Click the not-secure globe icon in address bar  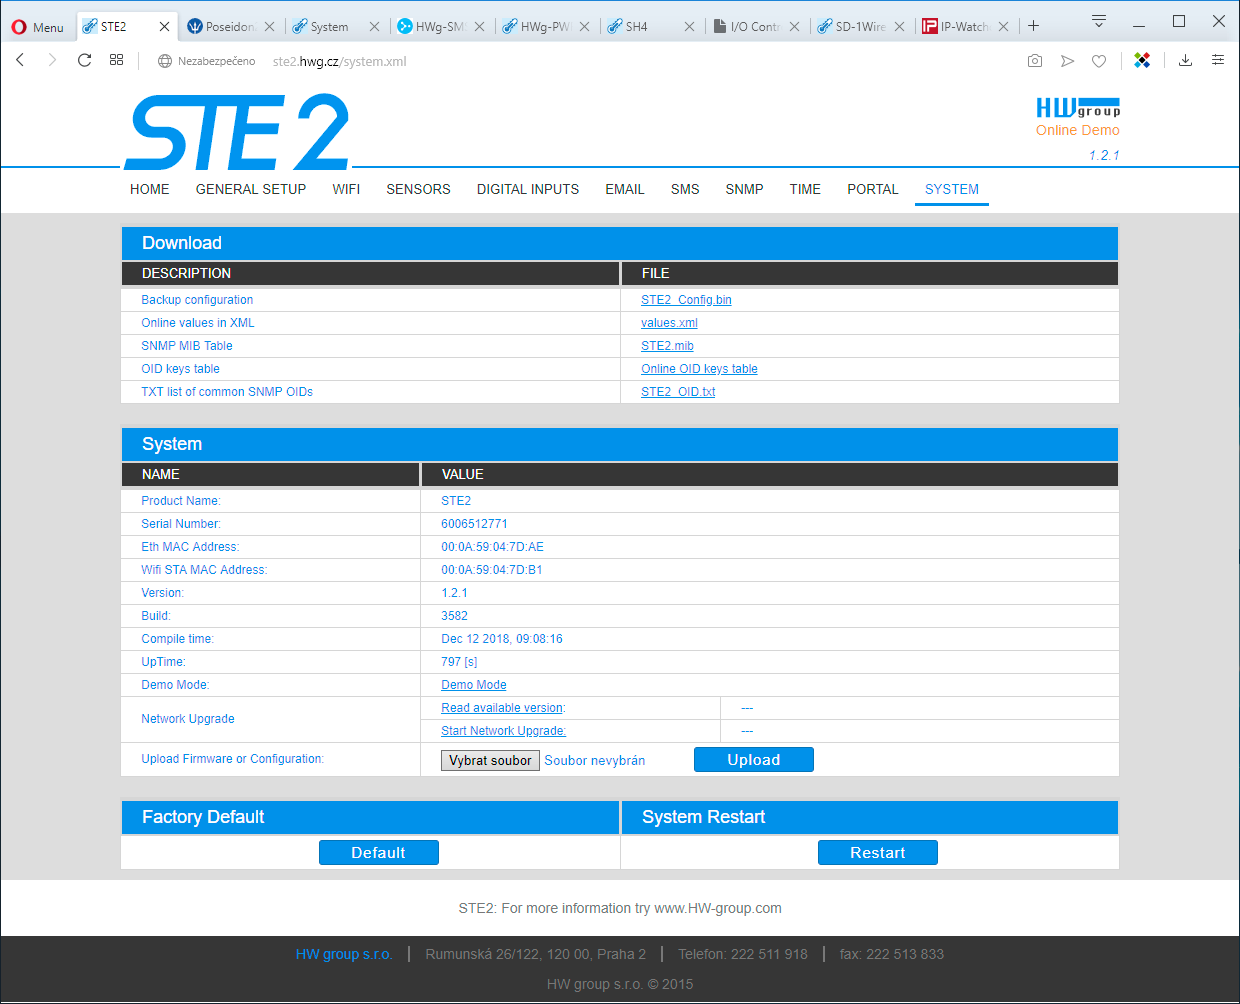165,61
